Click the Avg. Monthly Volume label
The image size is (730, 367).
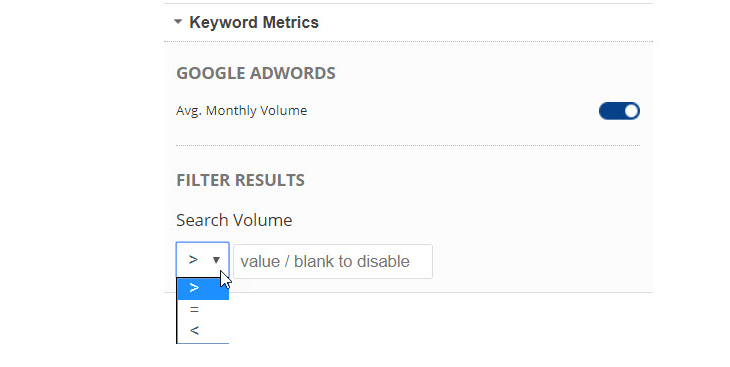point(241,111)
